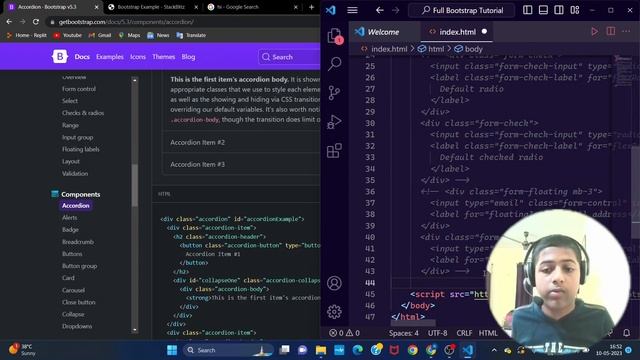The height and width of the screenshot is (360, 640).
Task: Open the Run and Debug icon
Action: pos(334,122)
